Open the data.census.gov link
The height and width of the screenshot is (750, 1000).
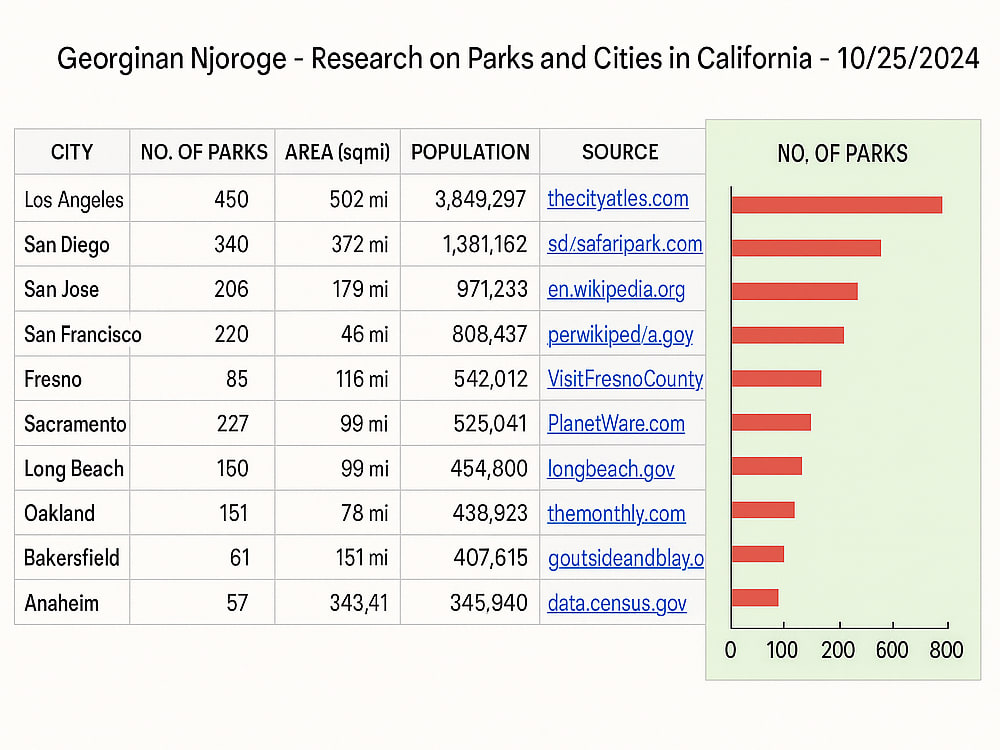(x=617, y=603)
